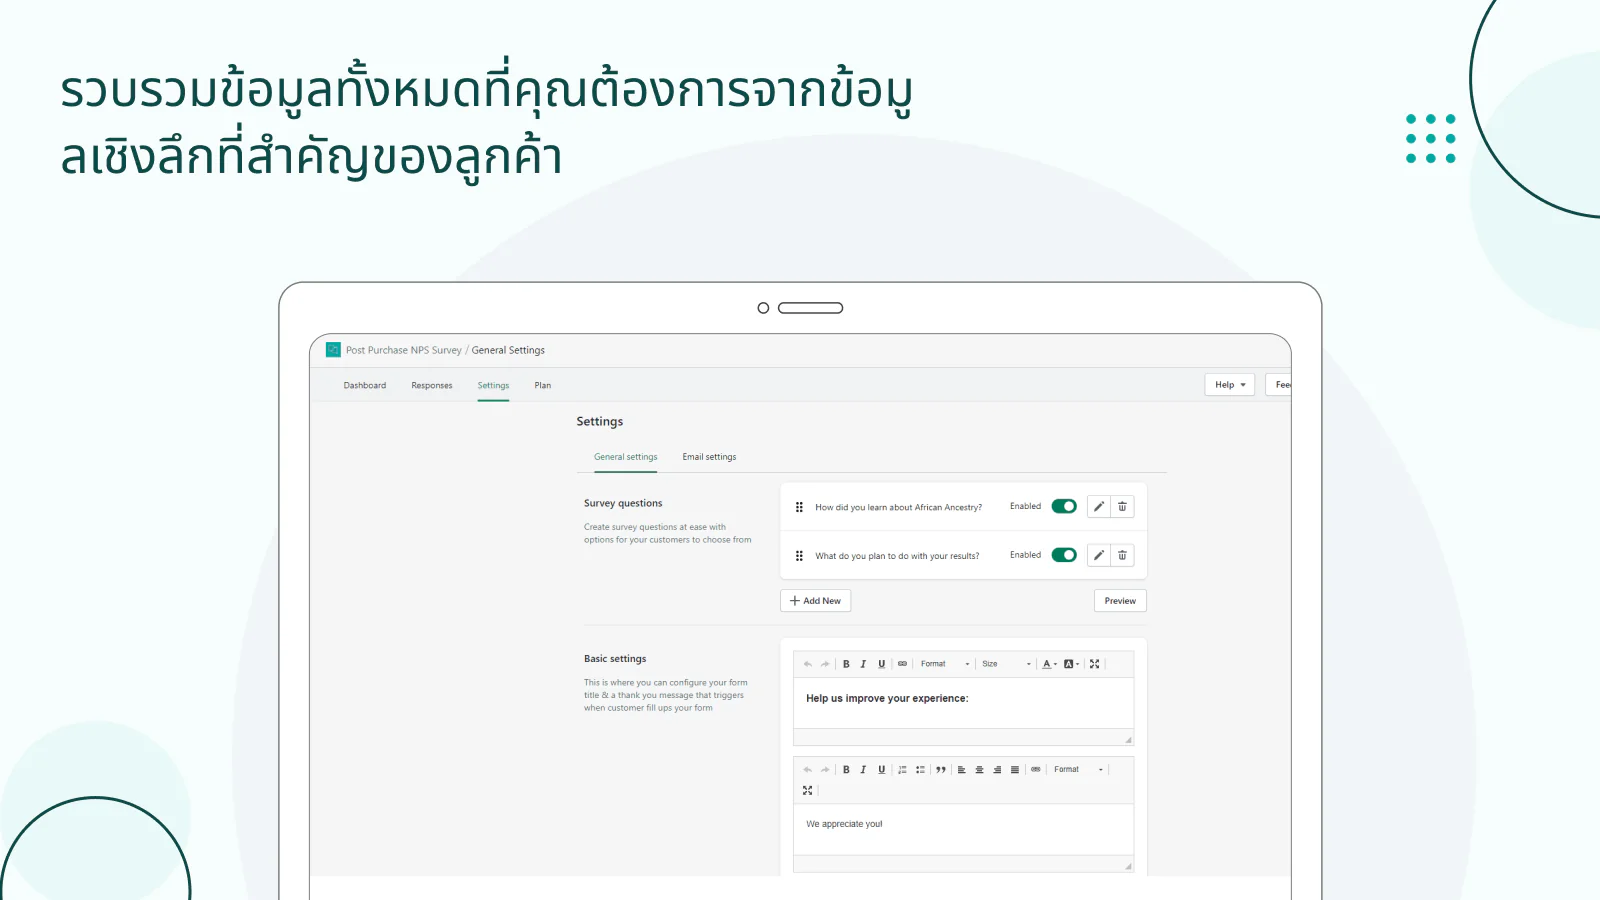Click the Preview button

pos(1120,601)
